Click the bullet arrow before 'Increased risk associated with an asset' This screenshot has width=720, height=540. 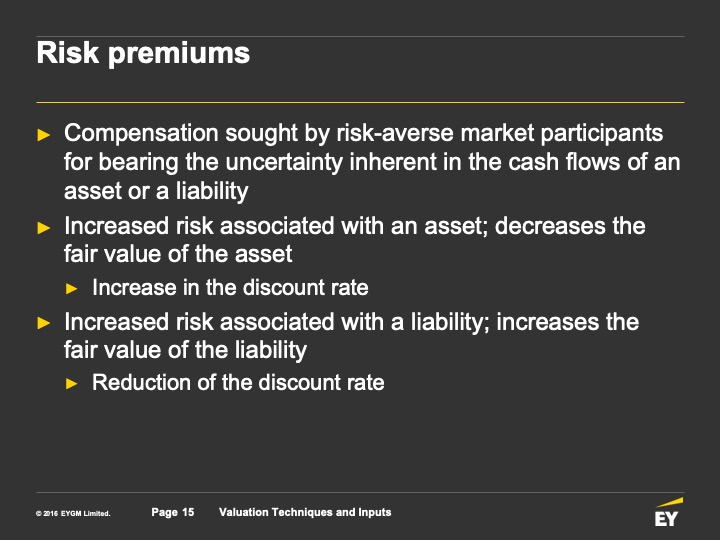(x=43, y=227)
